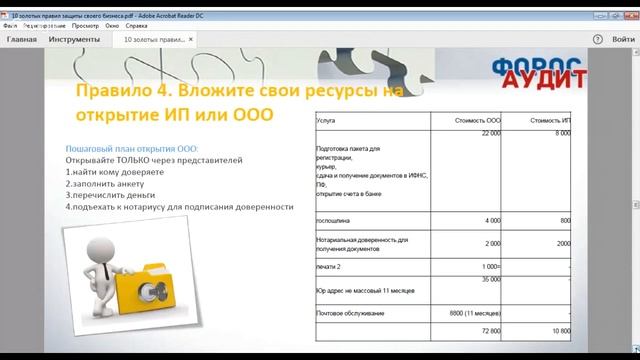The width and height of the screenshot is (640, 360).
Task: Open the Редактирование menu
Action: [x=44, y=26]
